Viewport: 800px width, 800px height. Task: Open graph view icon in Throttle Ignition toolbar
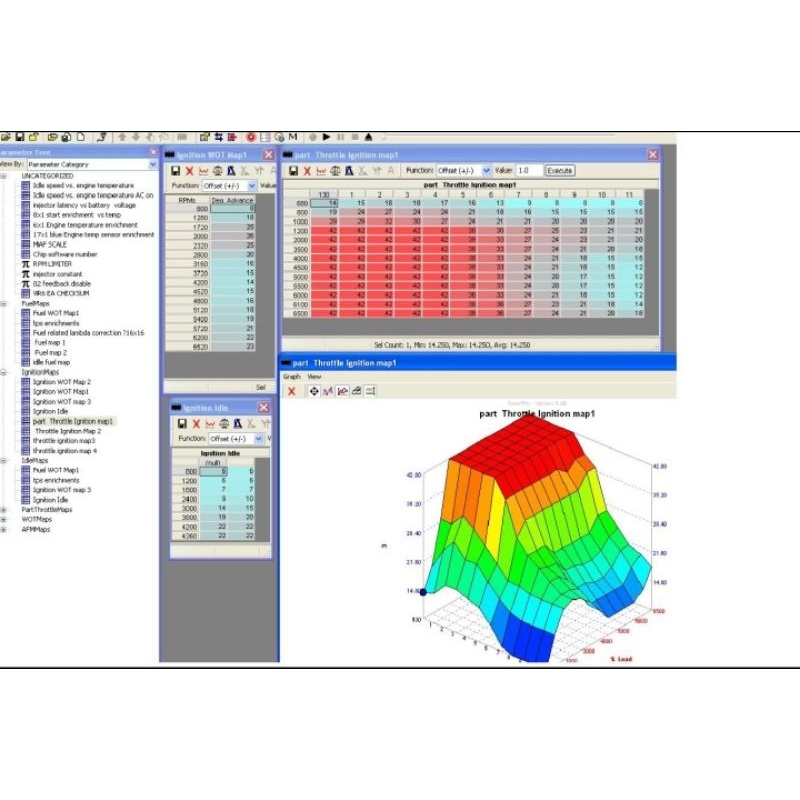[321, 171]
